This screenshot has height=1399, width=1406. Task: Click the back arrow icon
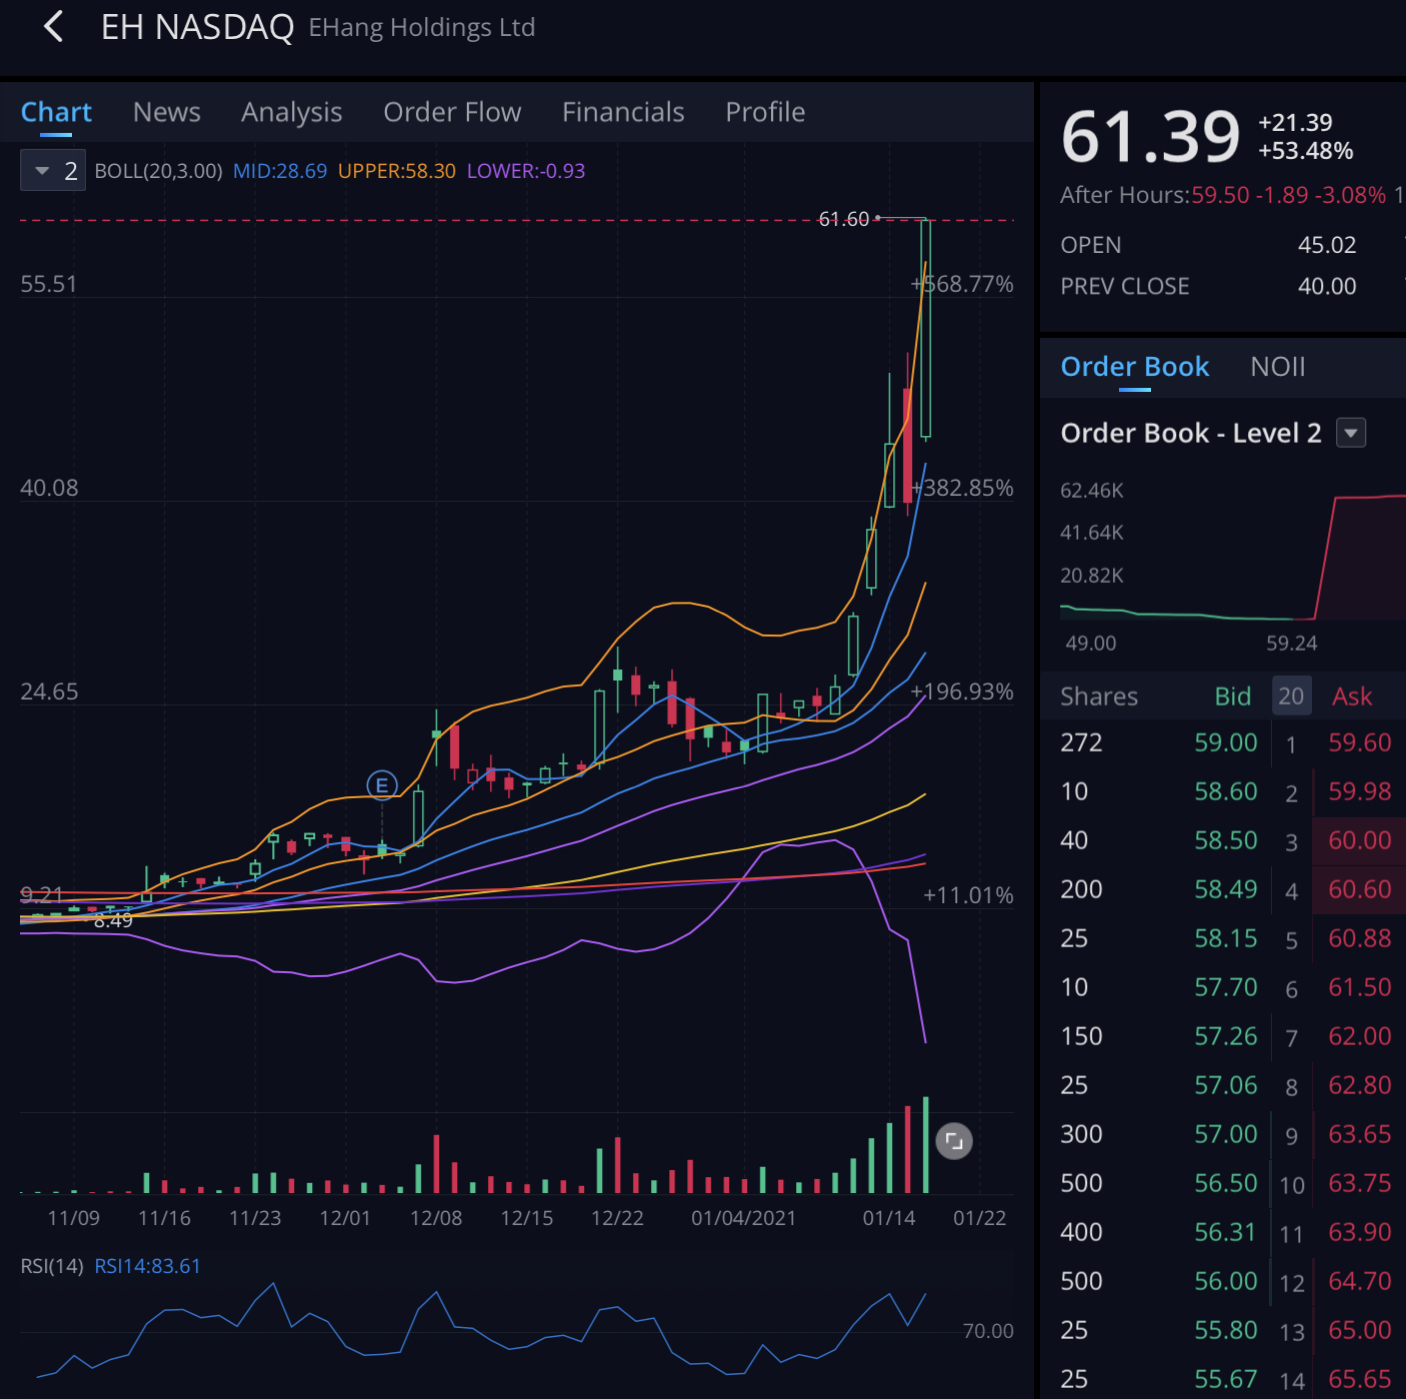pos(54,27)
